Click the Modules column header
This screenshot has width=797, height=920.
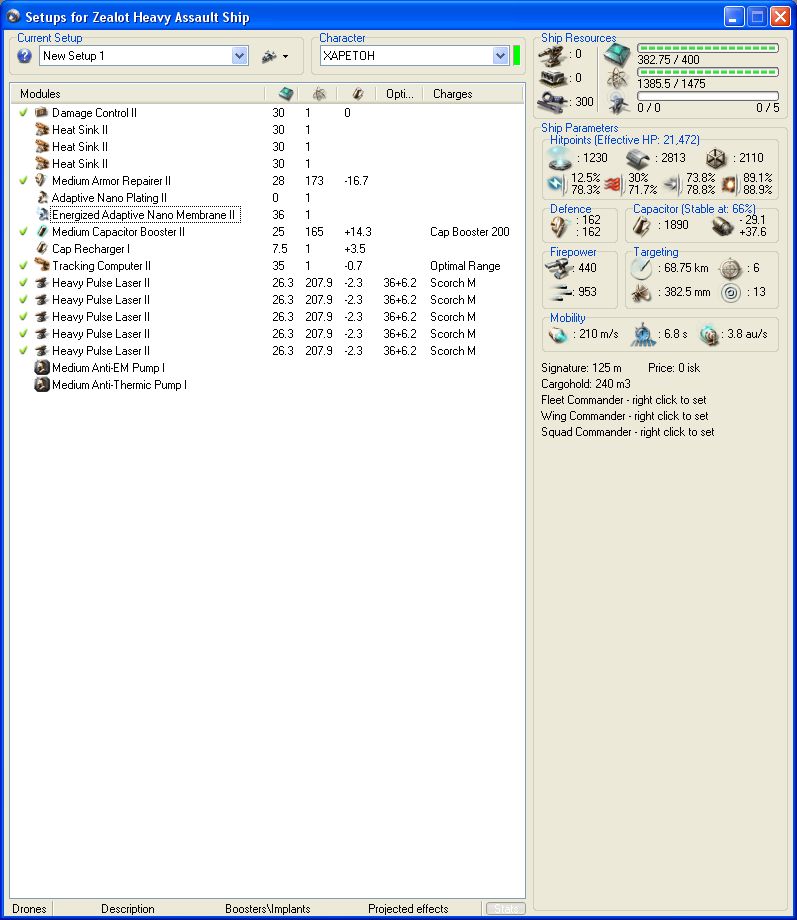click(x=139, y=93)
